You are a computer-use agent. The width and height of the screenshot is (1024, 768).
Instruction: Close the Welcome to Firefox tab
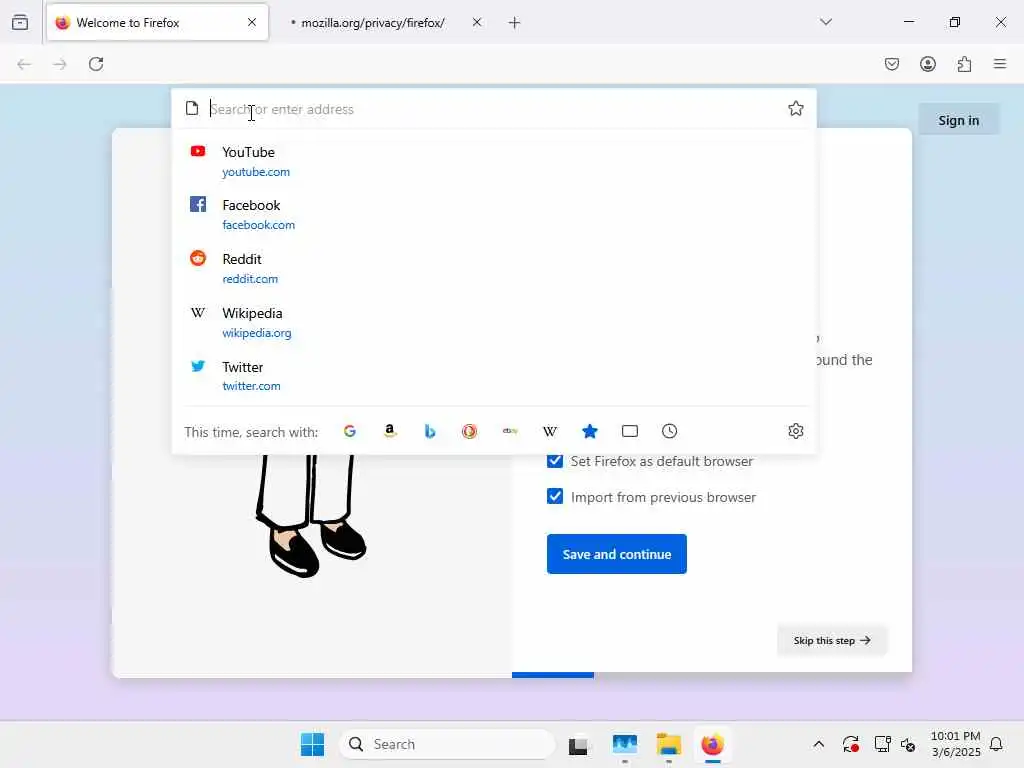point(252,22)
